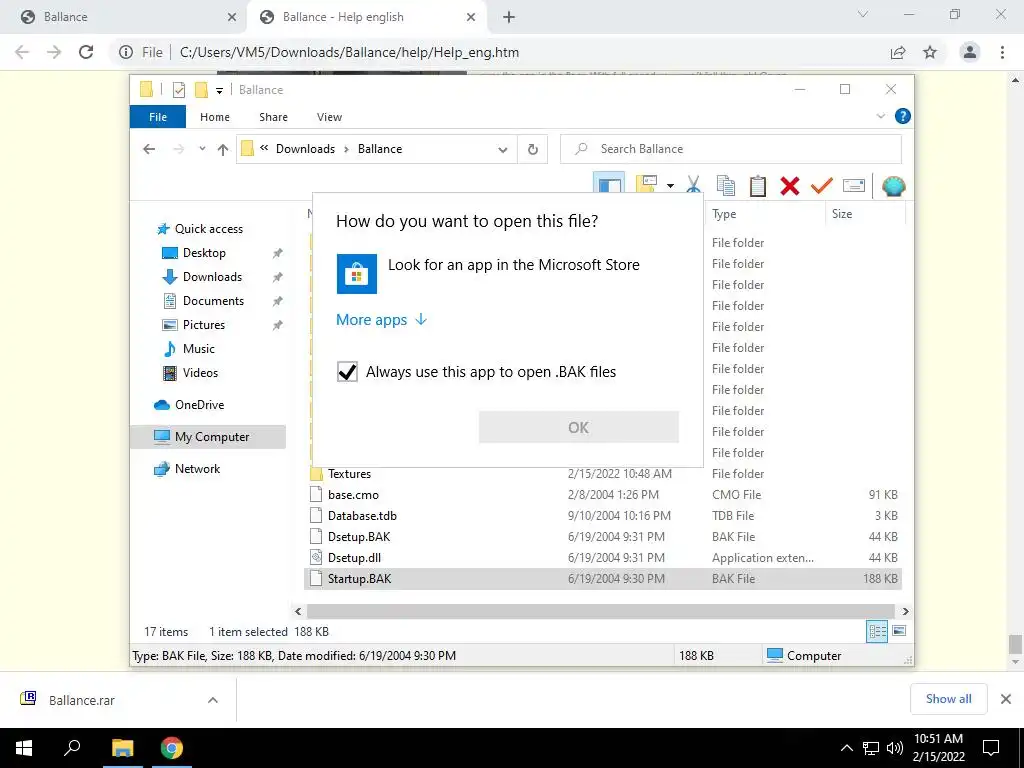Viewport: 1024px width, 768px height.
Task: Open the Windows Start menu
Action: 24,748
